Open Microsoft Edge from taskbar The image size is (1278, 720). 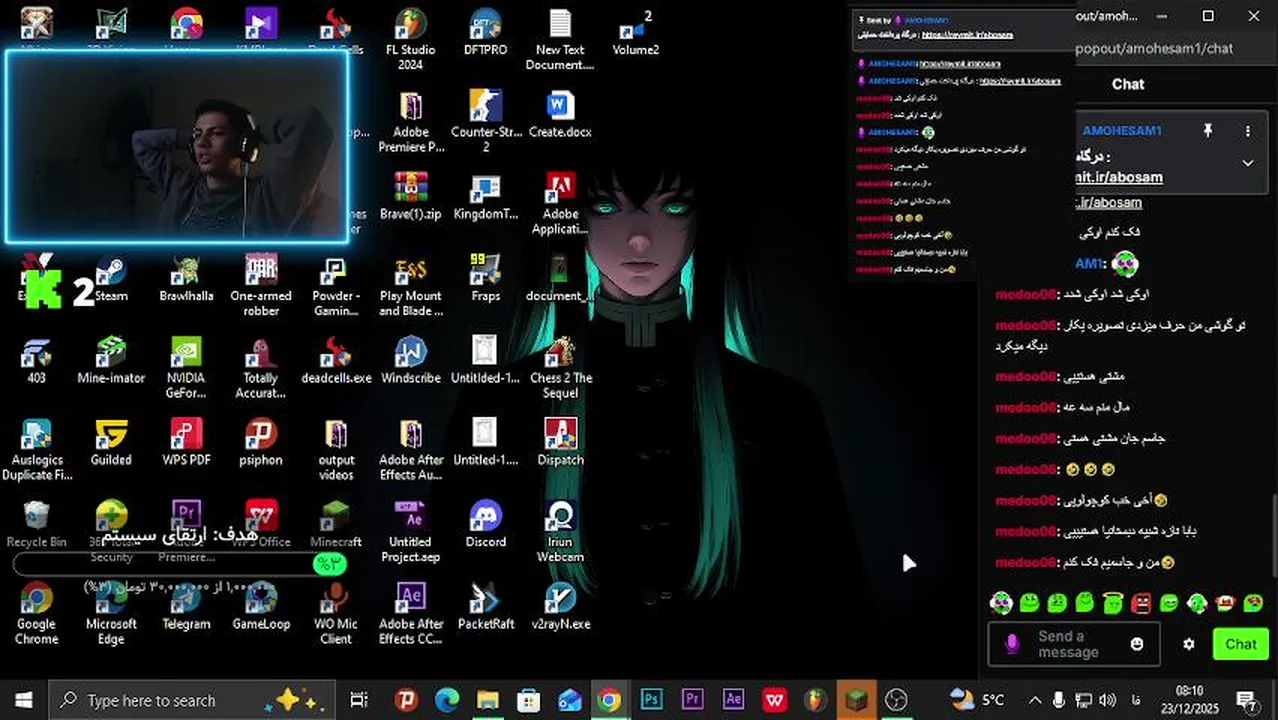pyautogui.click(x=446, y=700)
